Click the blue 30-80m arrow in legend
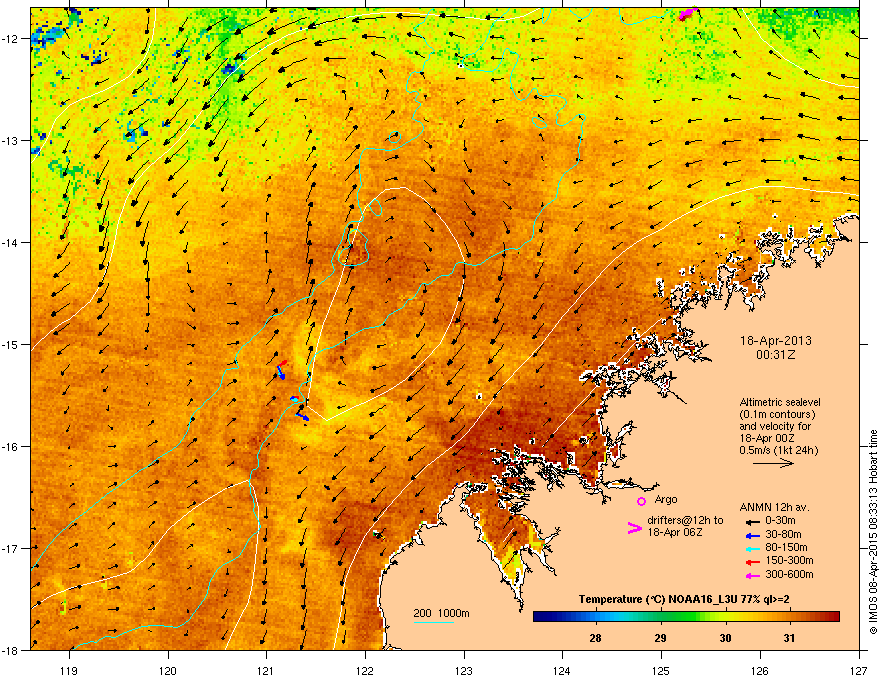Viewport: 880px width, 680px height. 753,535
